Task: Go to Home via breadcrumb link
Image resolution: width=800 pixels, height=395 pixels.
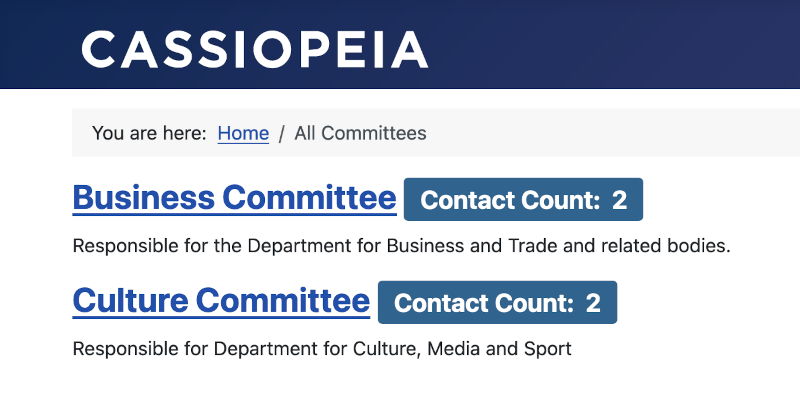Action: click(x=243, y=133)
